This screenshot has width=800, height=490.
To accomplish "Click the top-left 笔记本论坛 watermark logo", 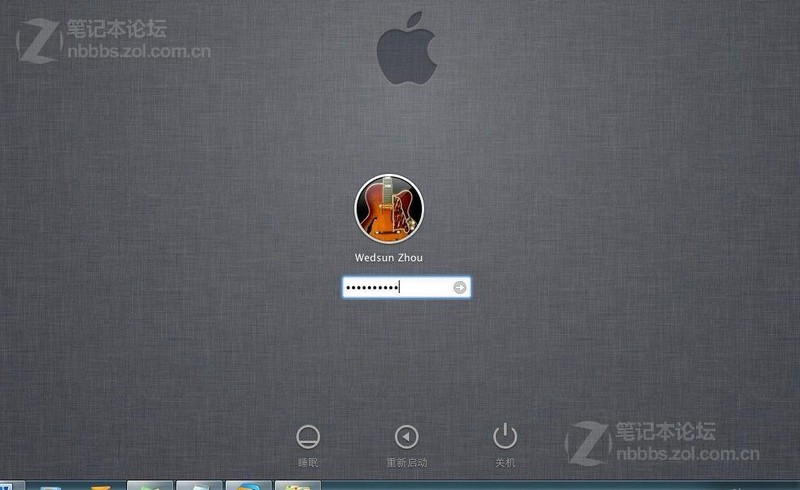I will tap(110, 40).
